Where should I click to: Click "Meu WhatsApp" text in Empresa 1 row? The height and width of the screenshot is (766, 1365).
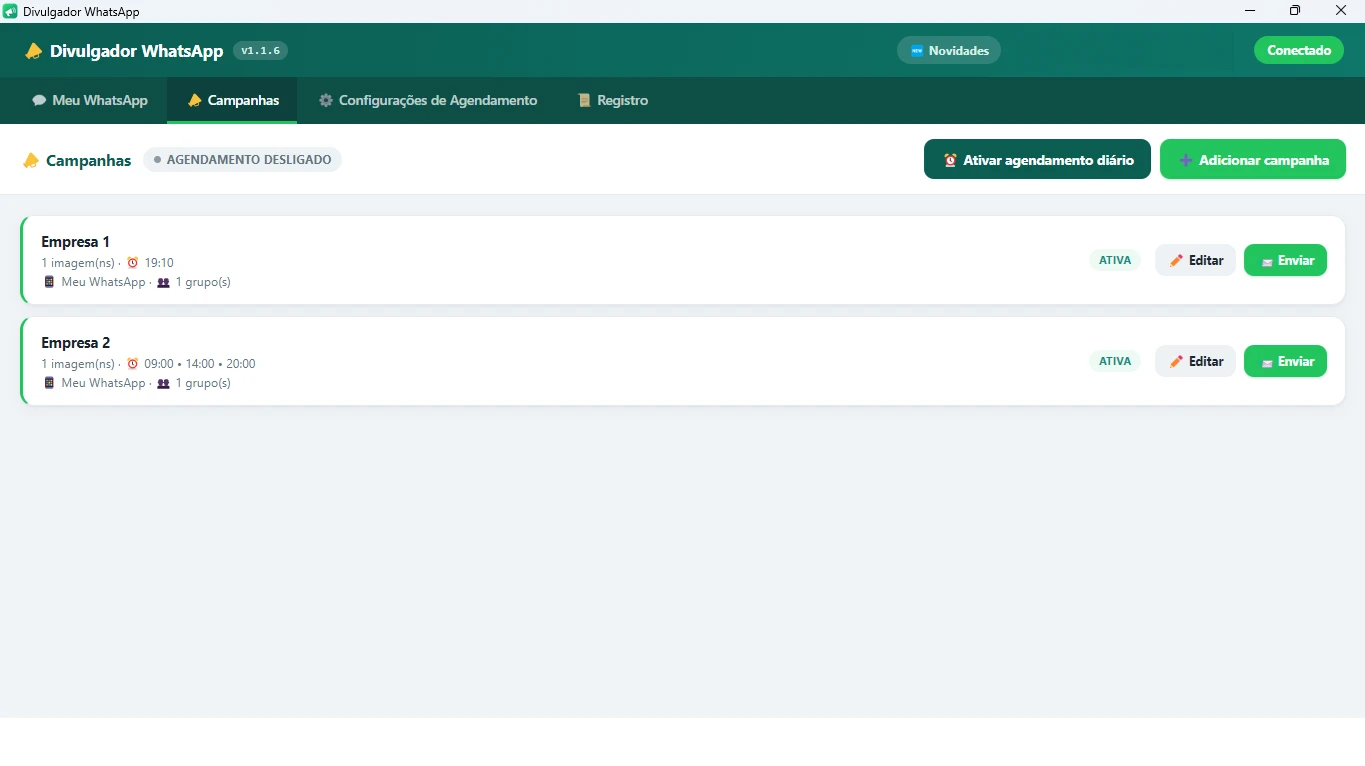pos(103,282)
